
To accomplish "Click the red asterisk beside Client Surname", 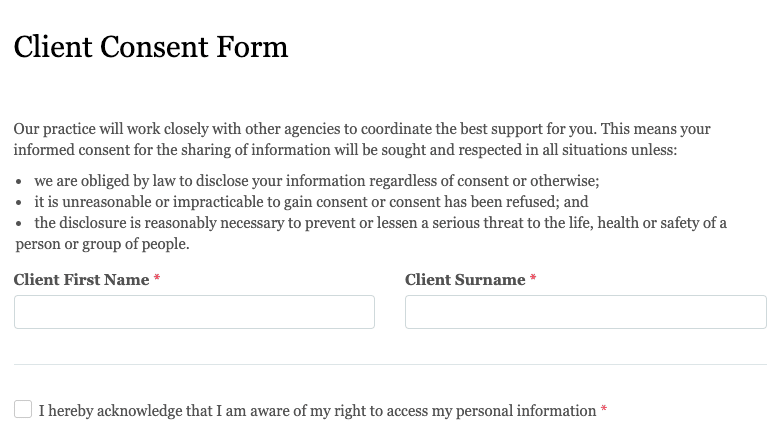I will pyautogui.click(x=533, y=280).
